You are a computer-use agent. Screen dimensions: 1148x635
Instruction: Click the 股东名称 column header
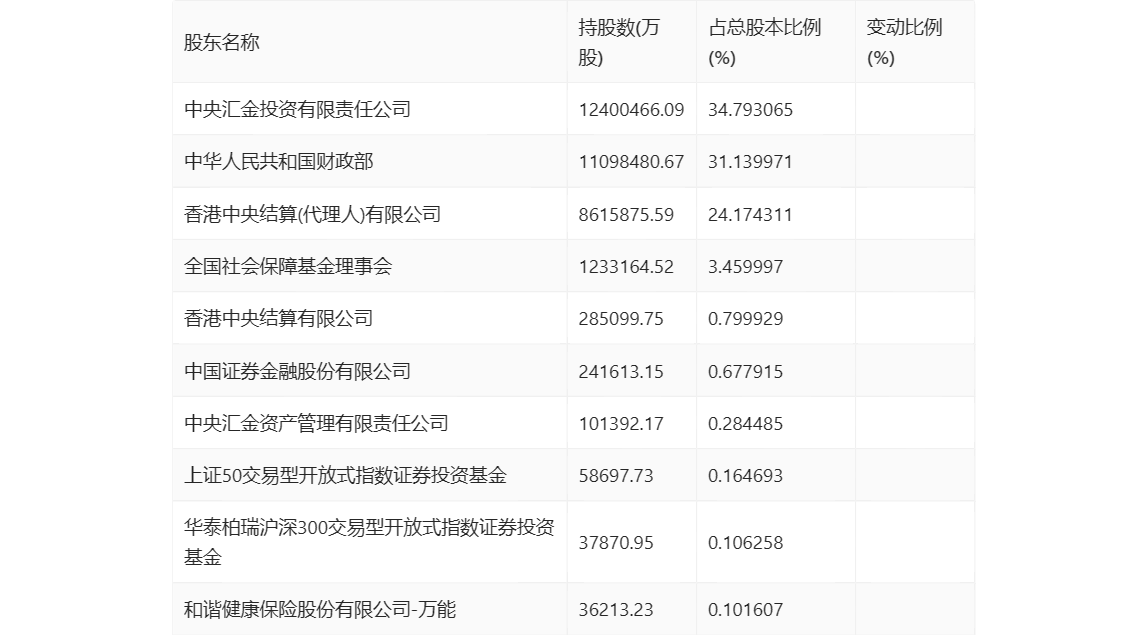(x=222, y=43)
